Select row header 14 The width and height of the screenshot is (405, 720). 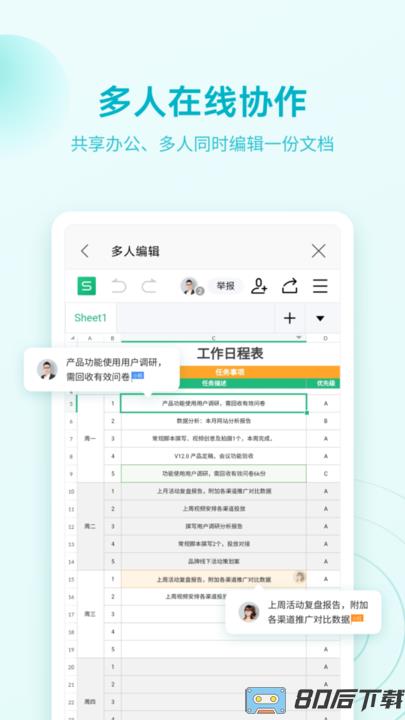71,562
